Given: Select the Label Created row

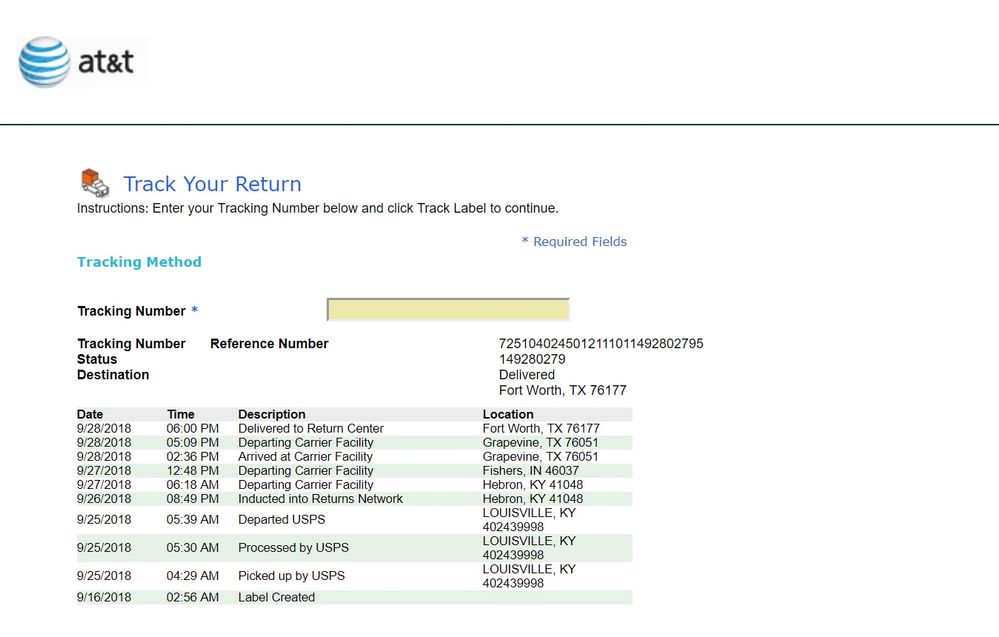Looking at the screenshot, I should (276, 597).
